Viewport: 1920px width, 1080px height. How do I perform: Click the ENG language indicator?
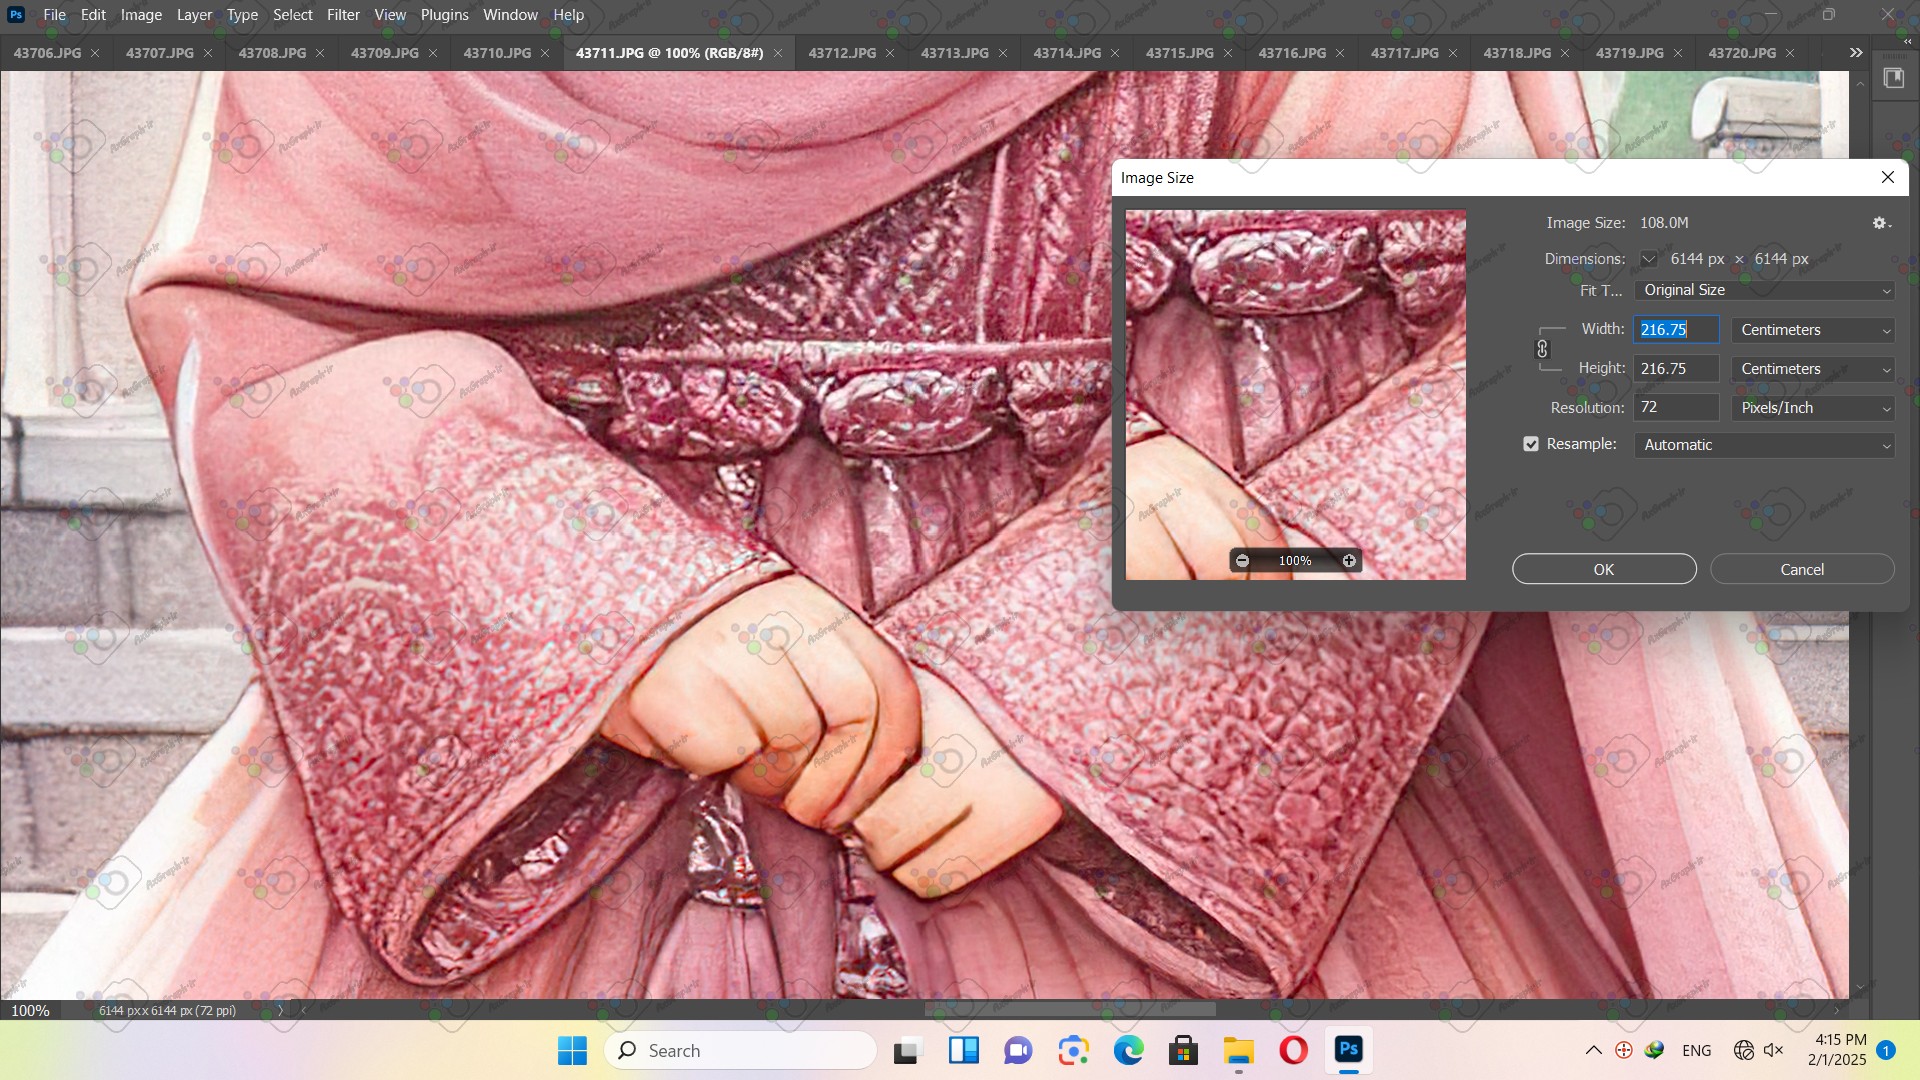pyautogui.click(x=1697, y=1050)
